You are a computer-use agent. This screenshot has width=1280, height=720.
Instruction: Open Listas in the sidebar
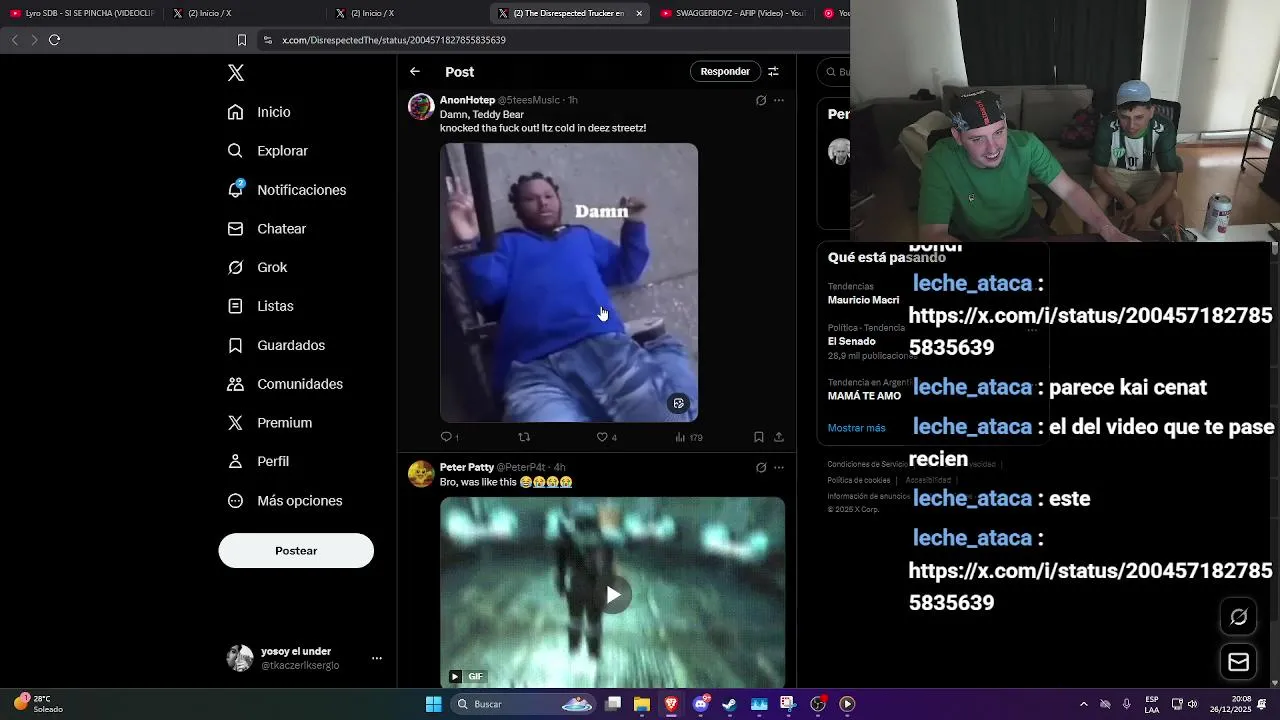[x=261, y=307]
